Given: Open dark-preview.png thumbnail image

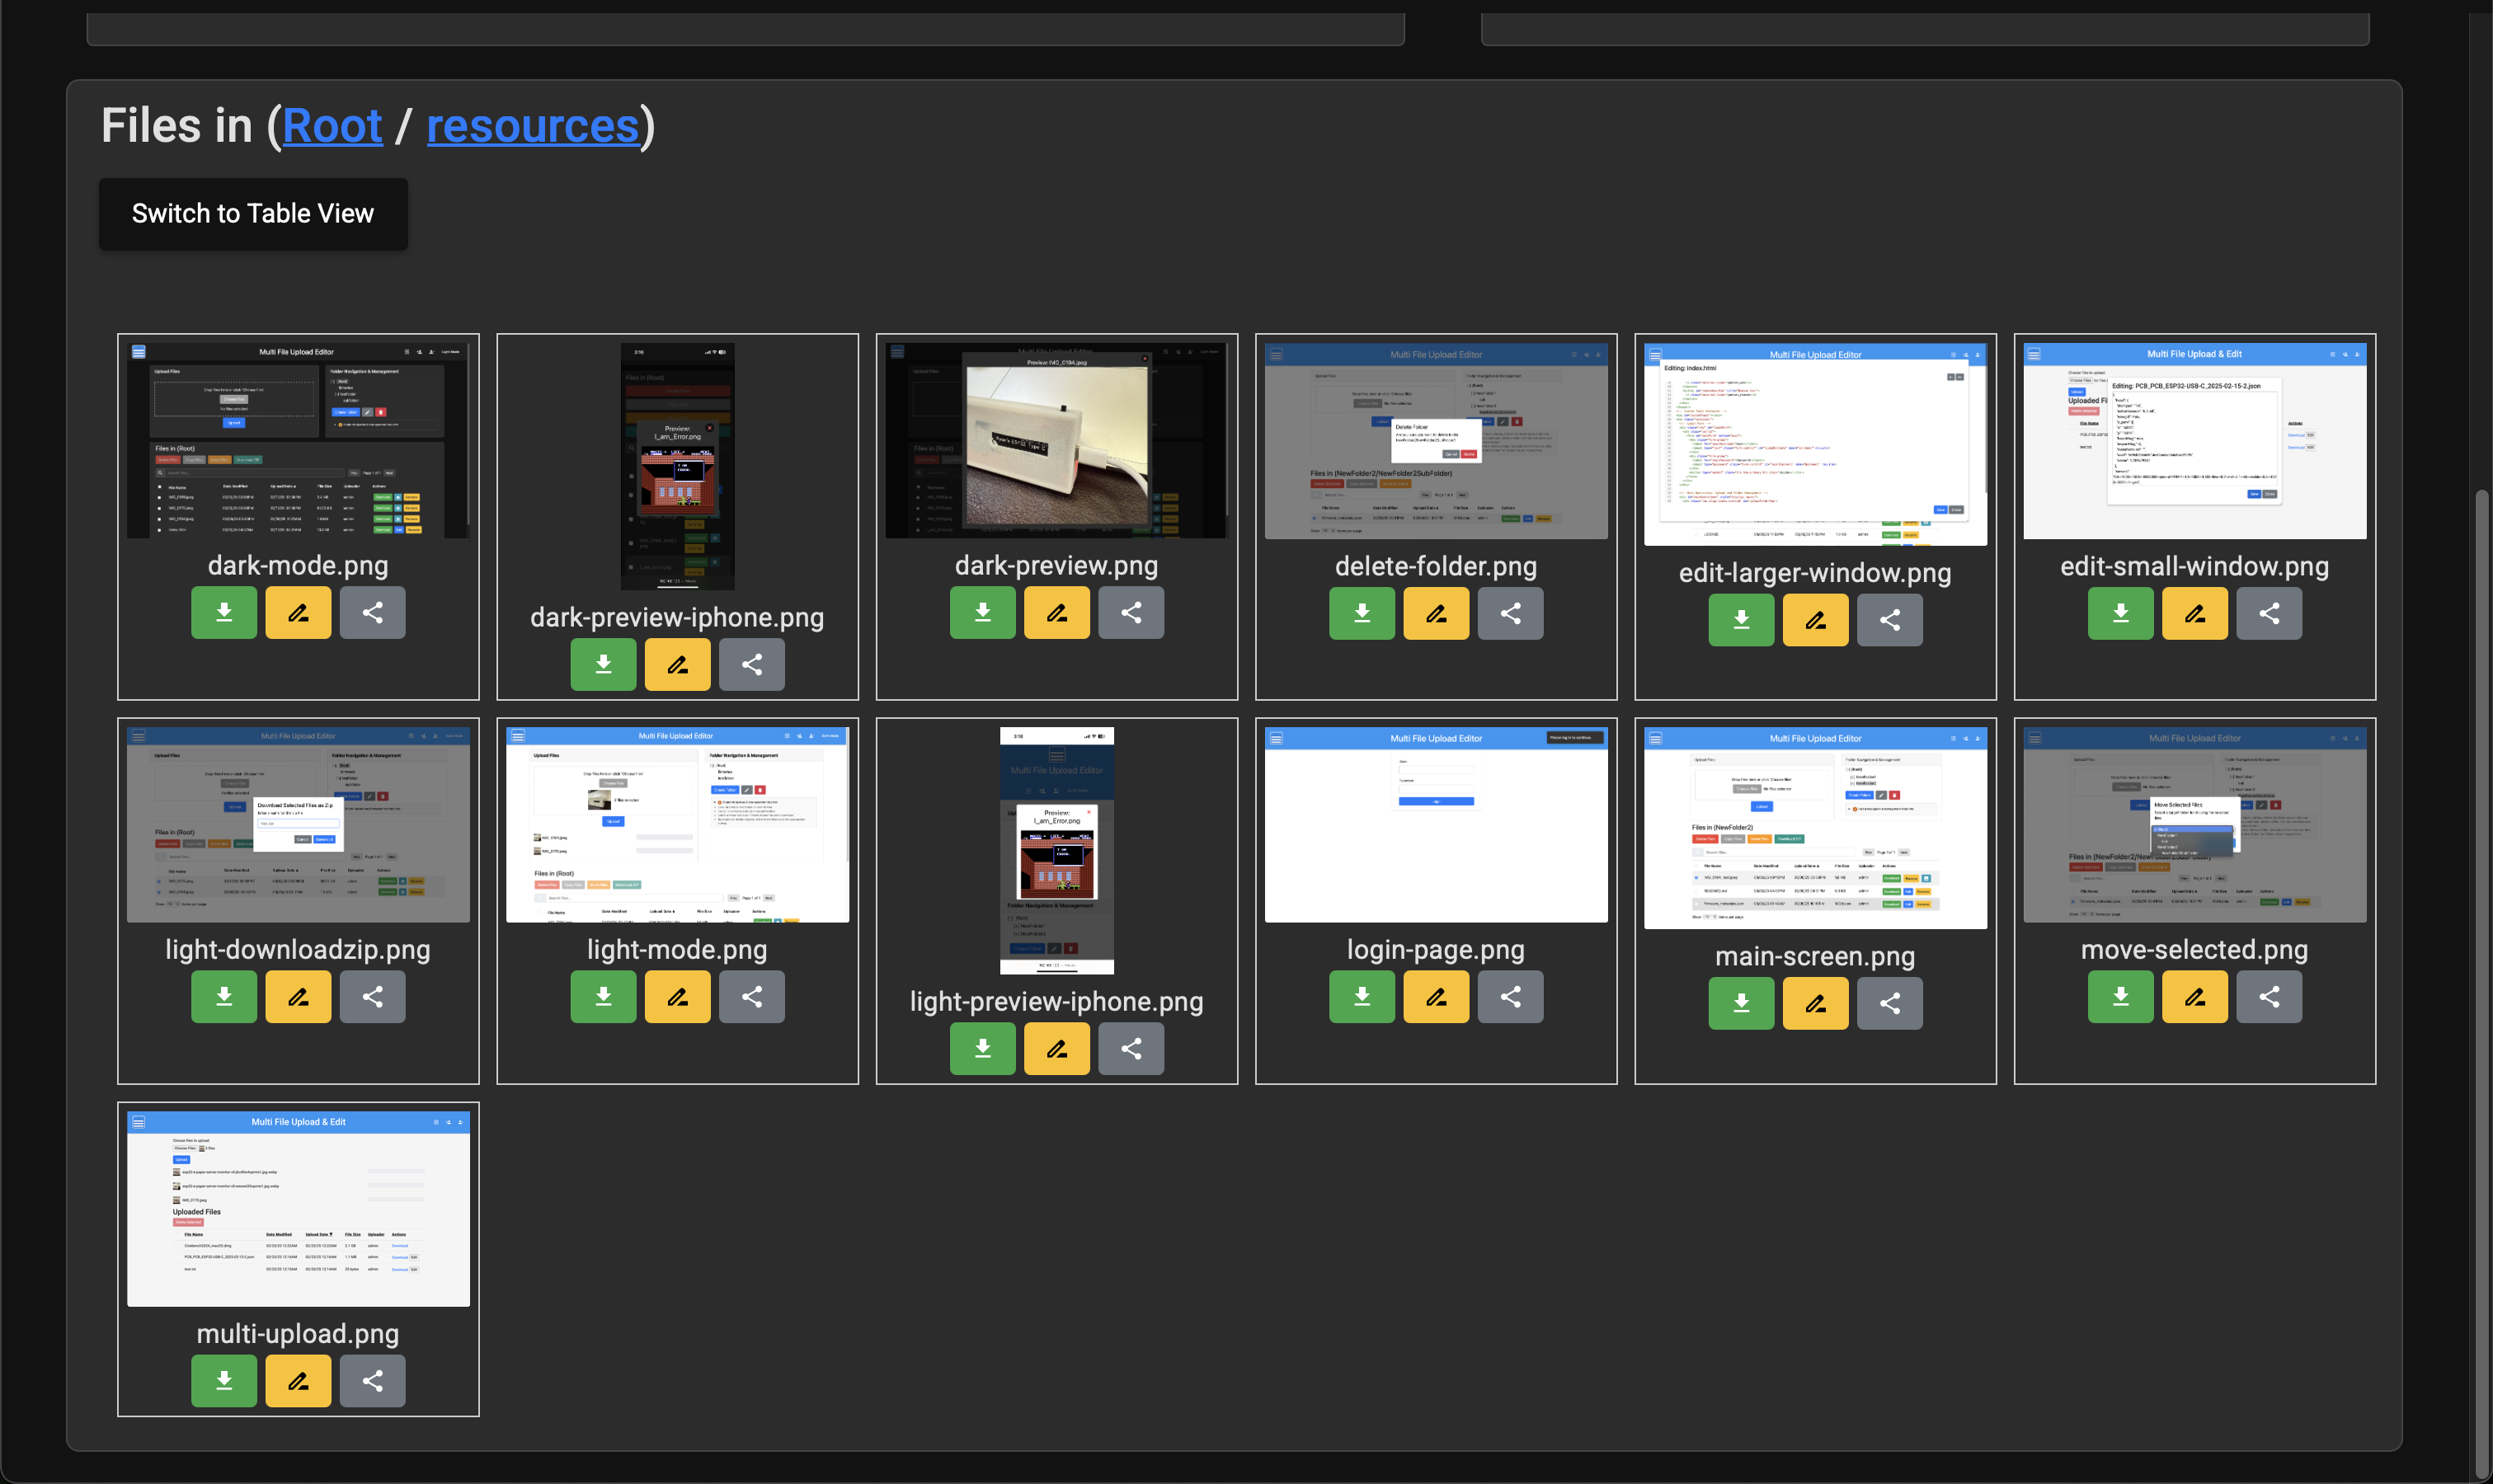Looking at the screenshot, I should (x=1056, y=440).
